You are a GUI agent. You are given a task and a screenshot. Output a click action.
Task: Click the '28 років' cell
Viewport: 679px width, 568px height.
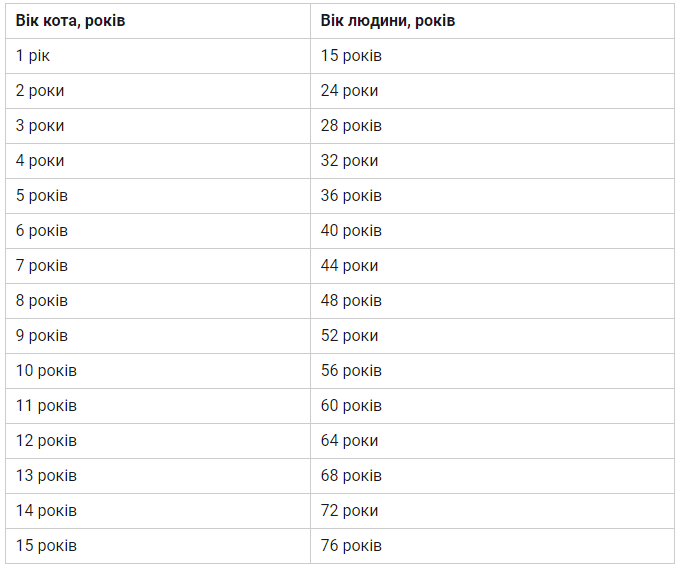(351, 126)
